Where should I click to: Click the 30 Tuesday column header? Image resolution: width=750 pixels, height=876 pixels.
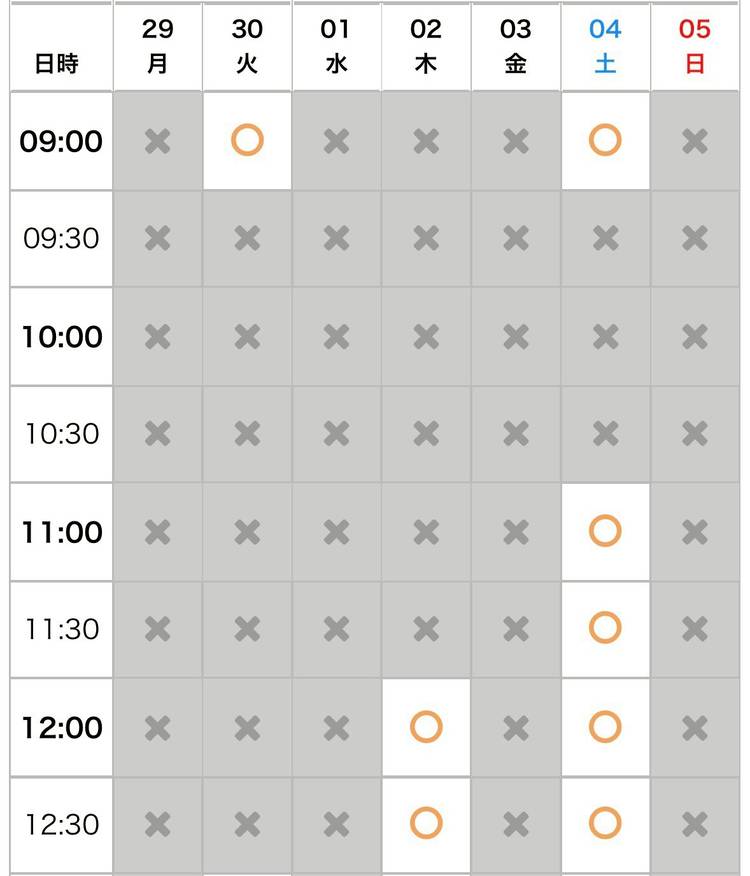coord(247,46)
